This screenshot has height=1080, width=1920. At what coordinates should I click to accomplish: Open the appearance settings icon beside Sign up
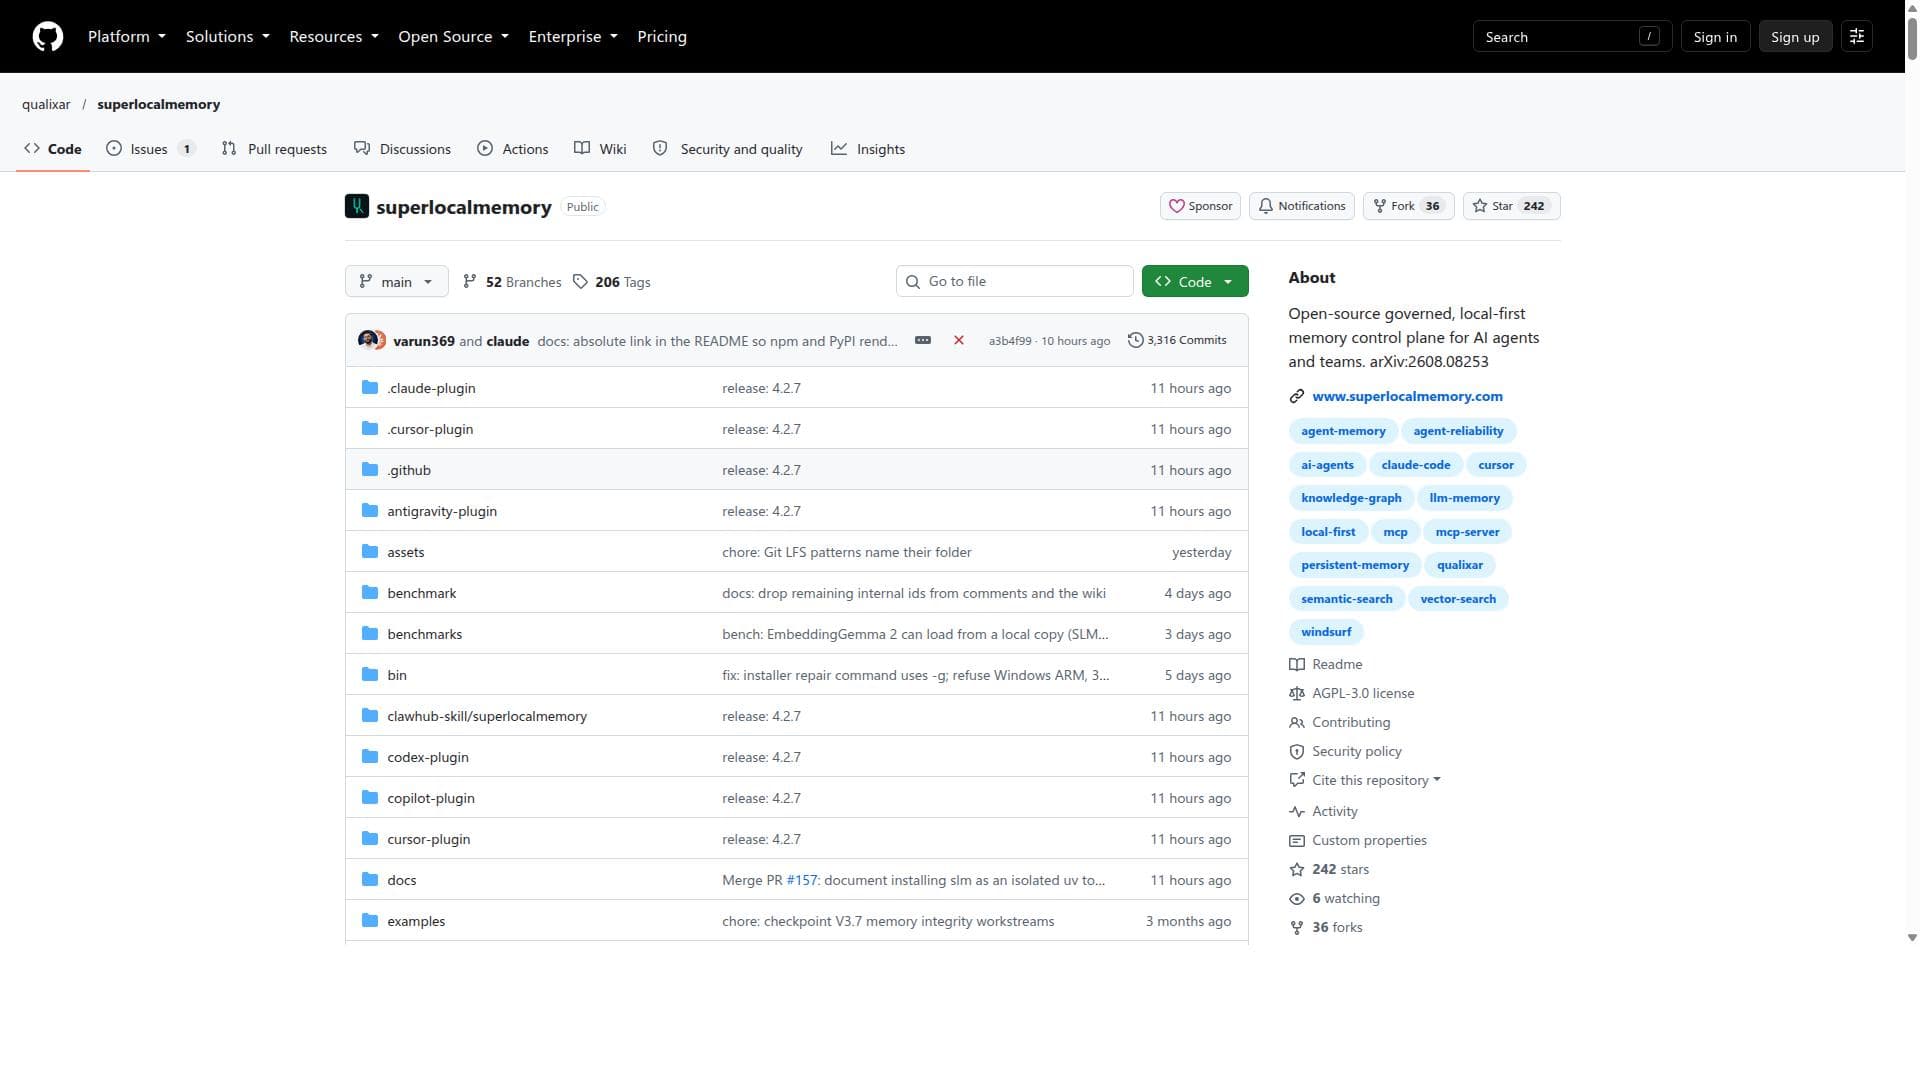pyautogui.click(x=1857, y=37)
